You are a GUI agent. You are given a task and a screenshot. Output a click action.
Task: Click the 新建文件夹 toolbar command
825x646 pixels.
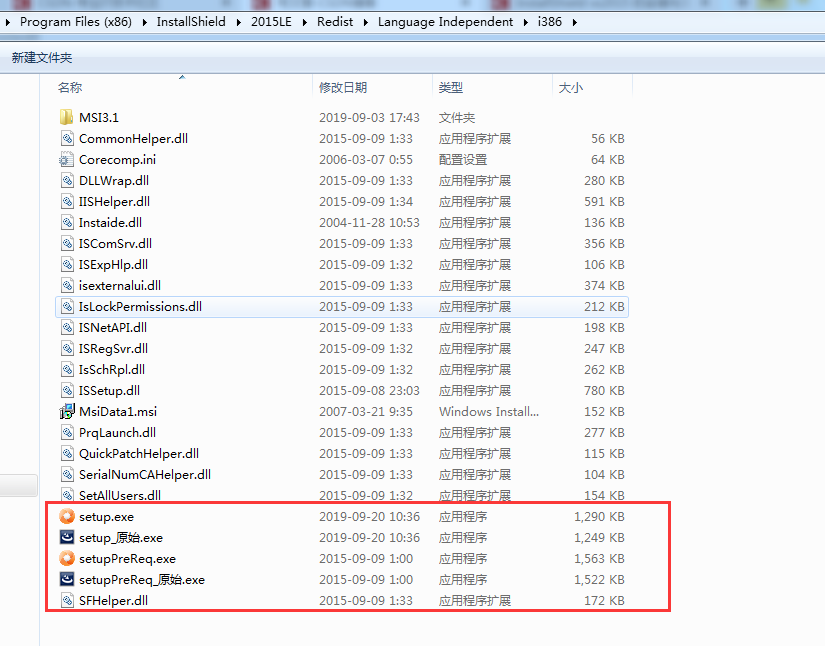click(42, 57)
